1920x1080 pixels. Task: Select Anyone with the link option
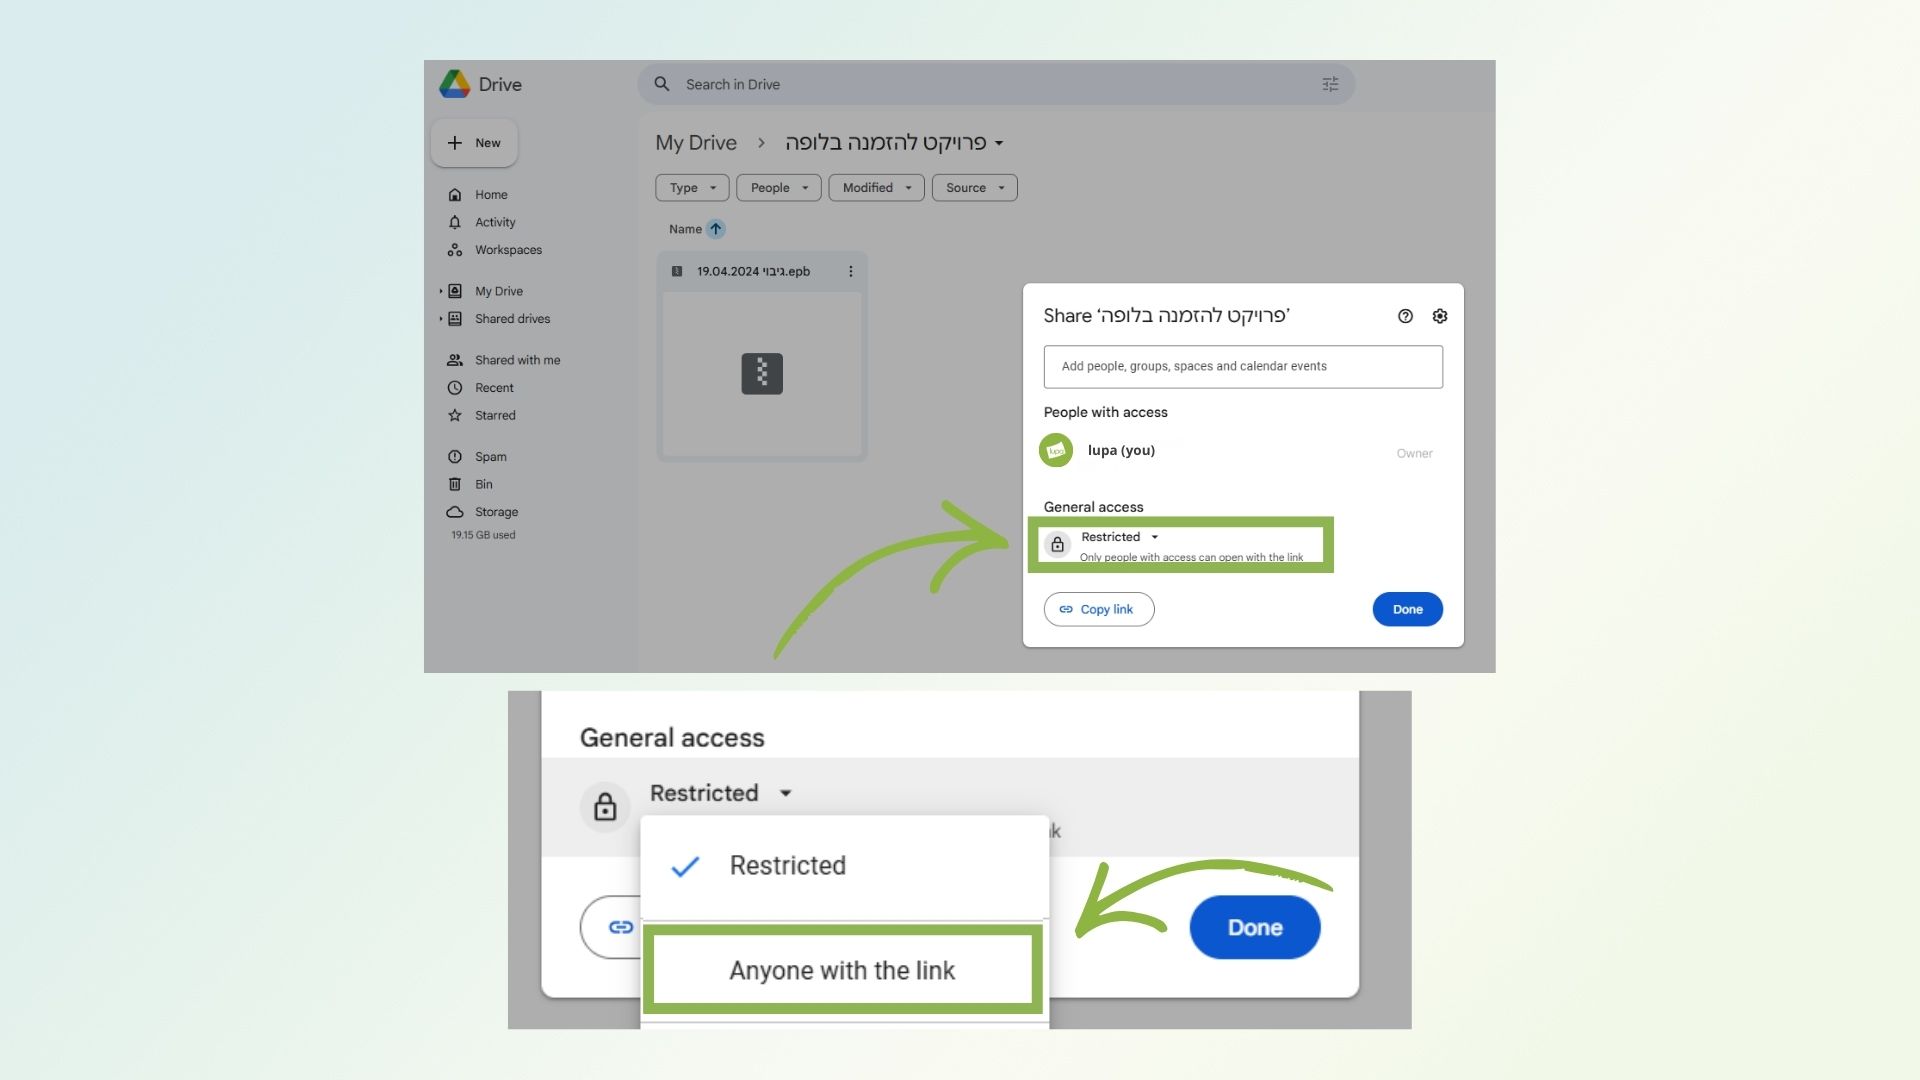click(842, 971)
